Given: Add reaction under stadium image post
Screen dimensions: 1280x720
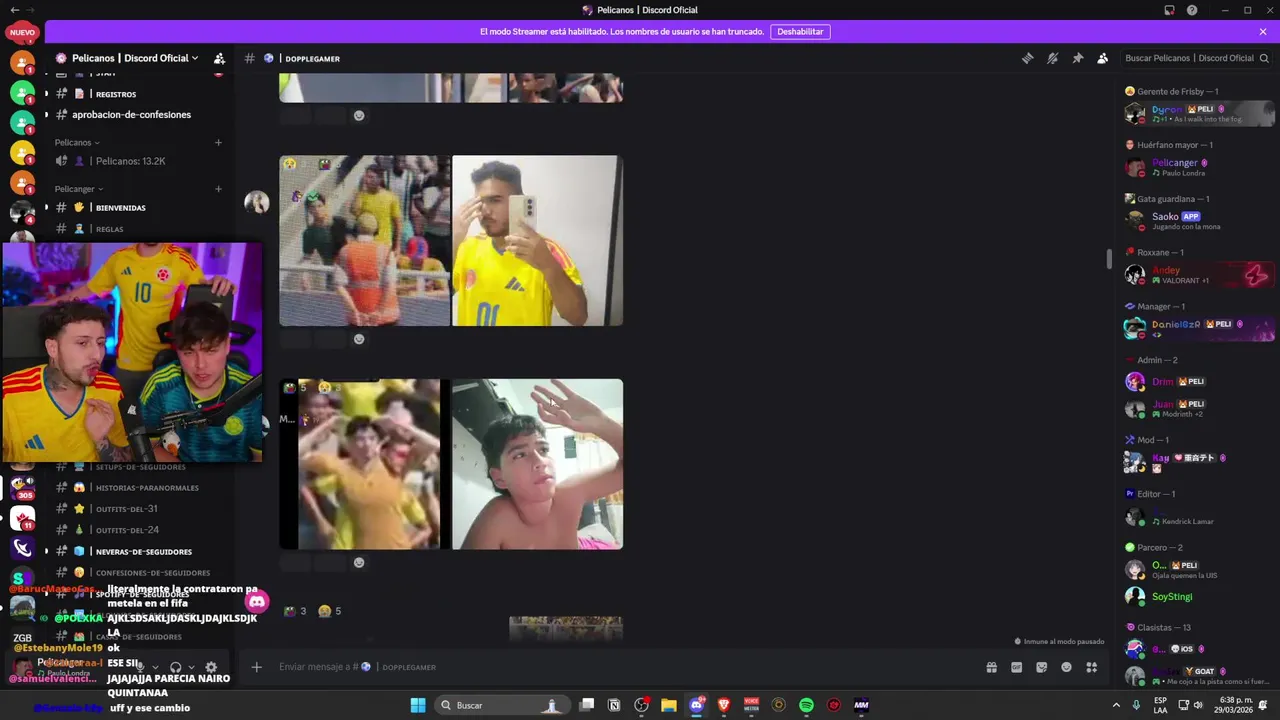Looking at the screenshot, I should [x=359, y=339].
